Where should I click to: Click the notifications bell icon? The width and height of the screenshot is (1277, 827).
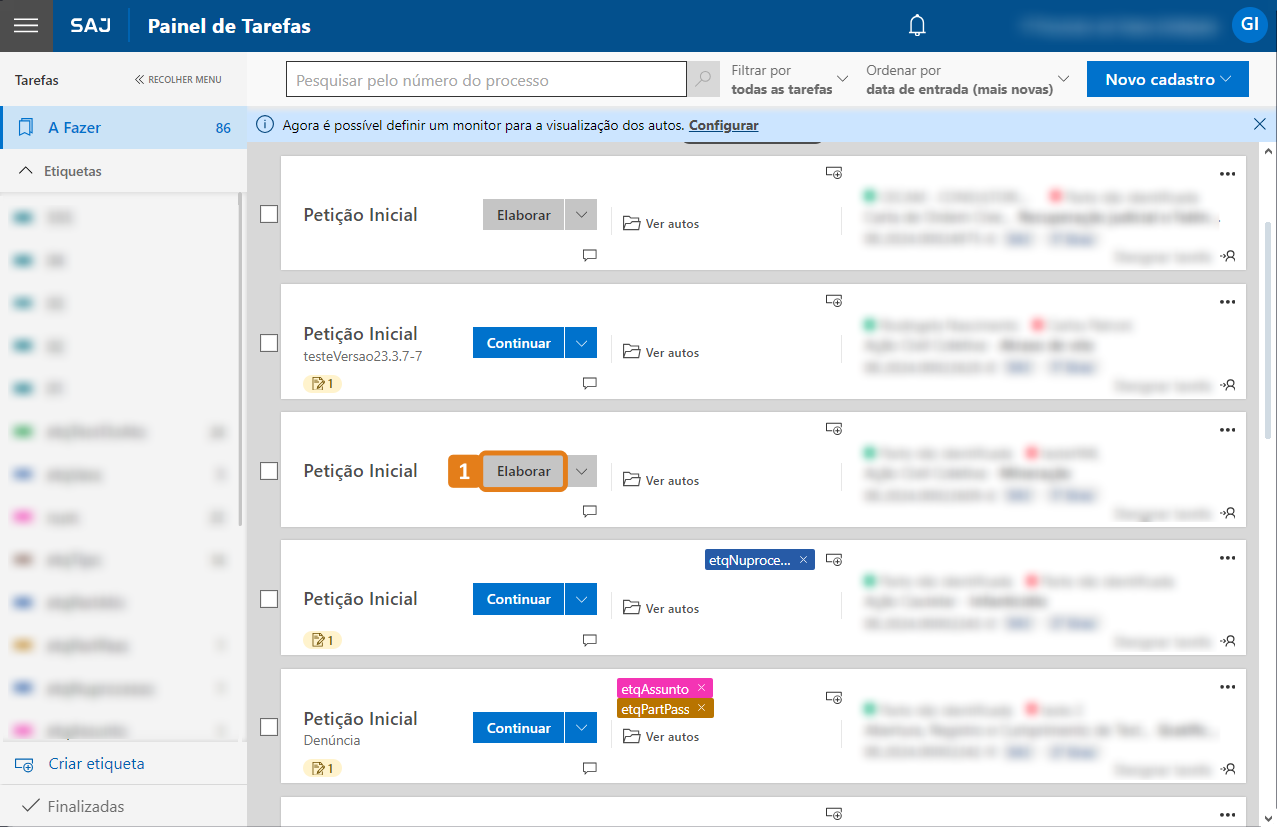point(917,26)
